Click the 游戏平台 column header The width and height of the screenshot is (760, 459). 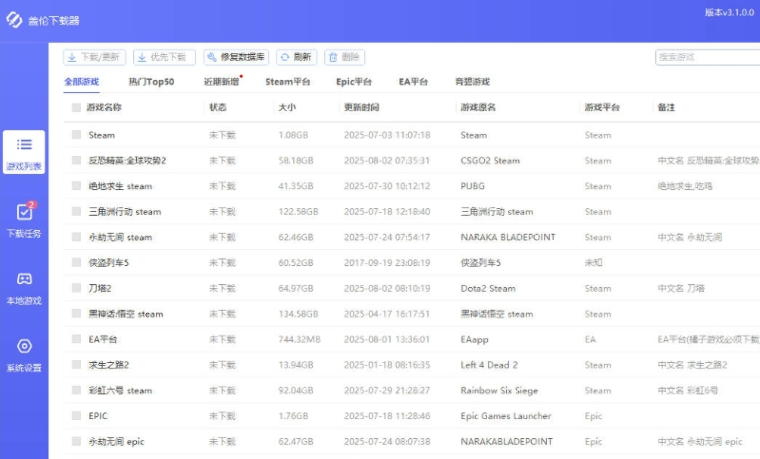602,107
